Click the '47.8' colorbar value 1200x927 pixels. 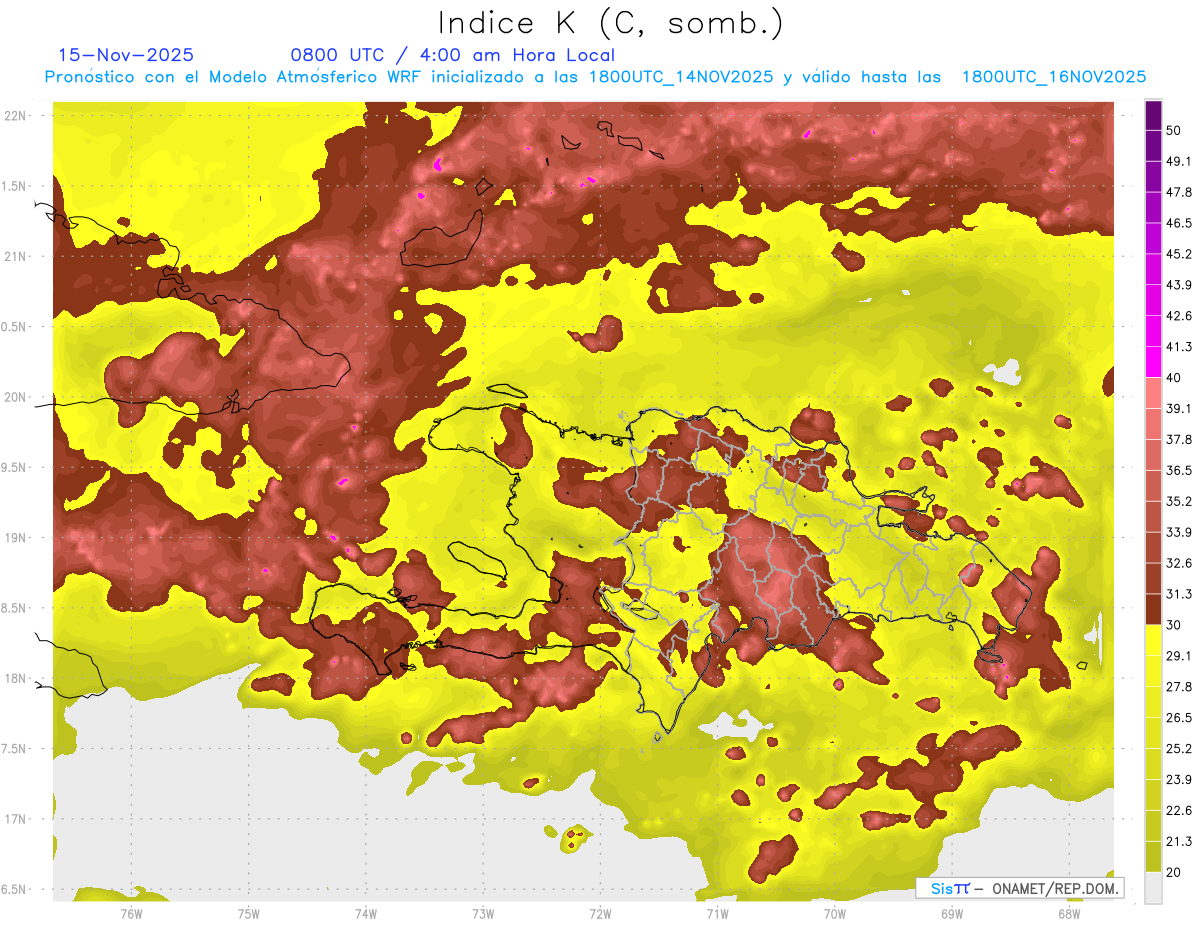1179,193
